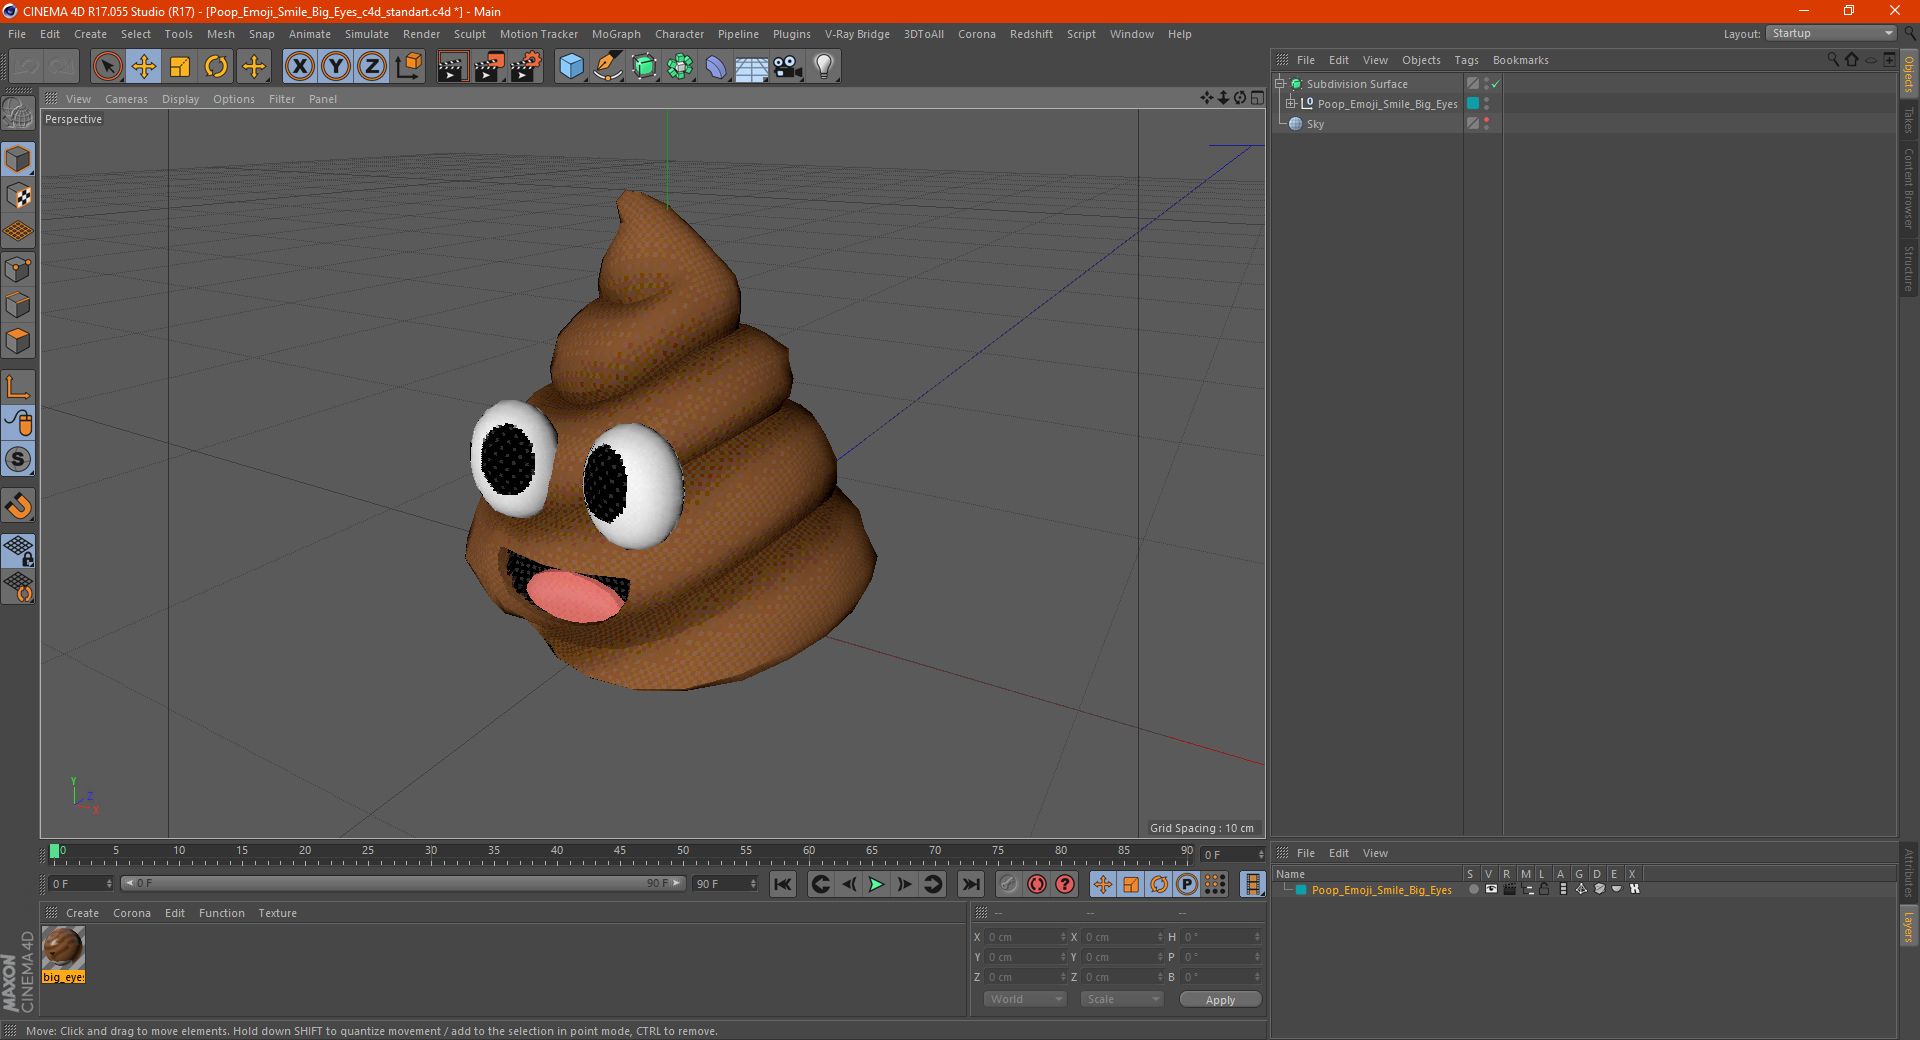Image resolution: width=1920 pixels, height=1040 pixels.
Task: Open the viewport Cameras menu
Action: [126, 99]
